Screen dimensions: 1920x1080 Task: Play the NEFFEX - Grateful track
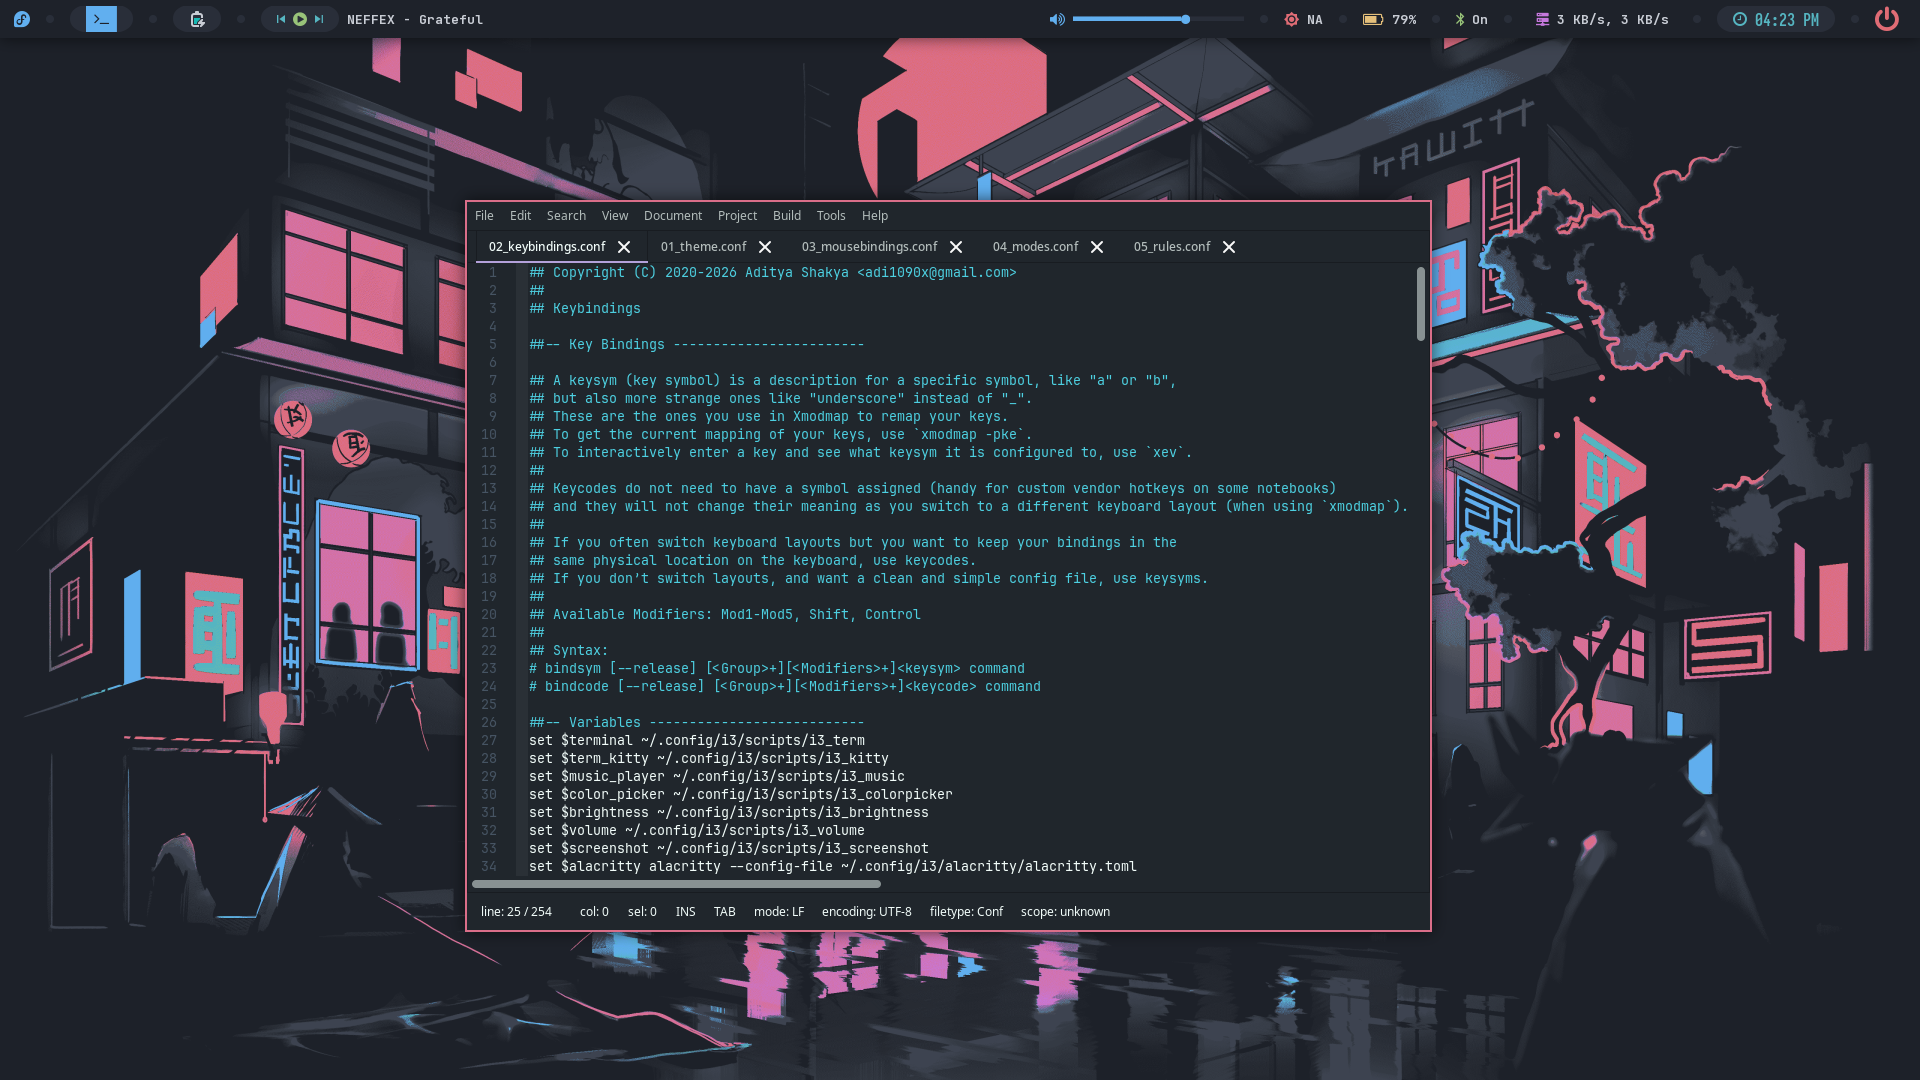coord(300,19)
